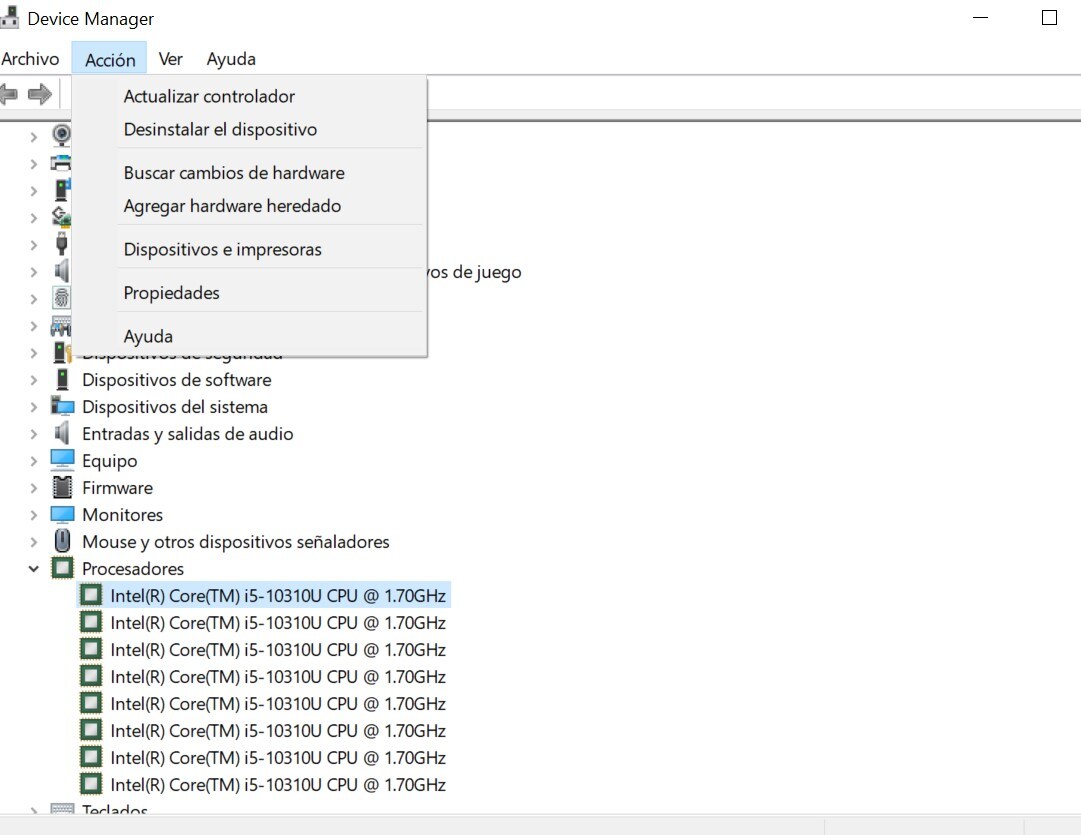Click the partially visible 'de juego' text
The height and width of the screenshot is (835, 1081).
(486, 272)
